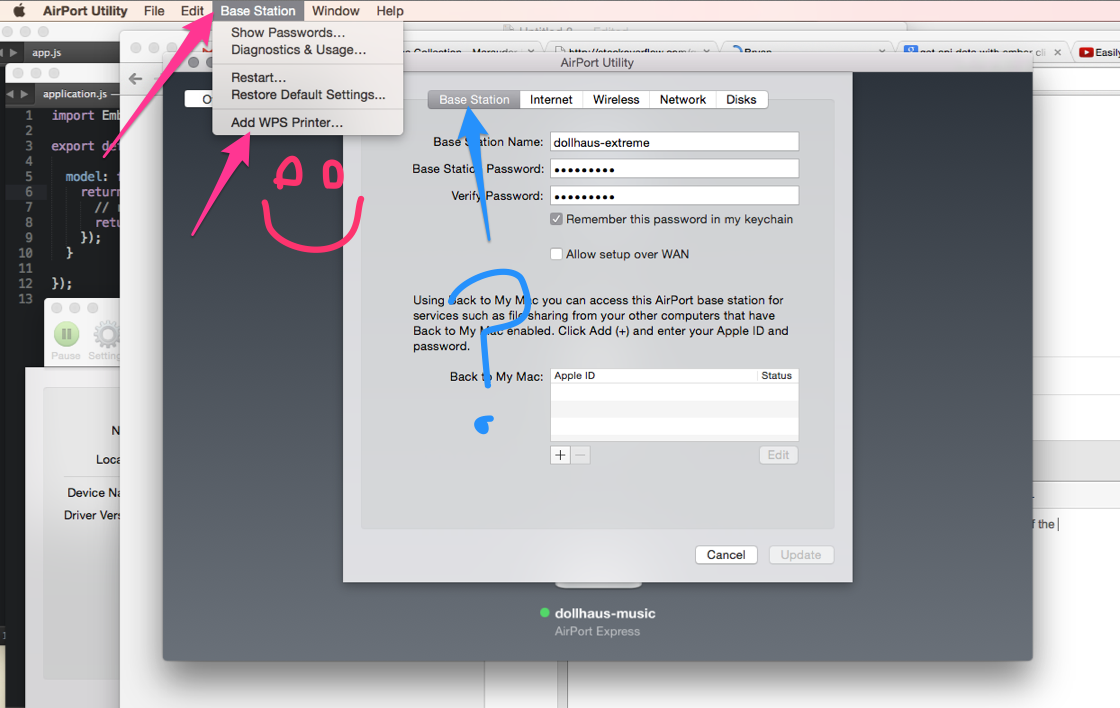Click the Cancel button

click(726, 555)
